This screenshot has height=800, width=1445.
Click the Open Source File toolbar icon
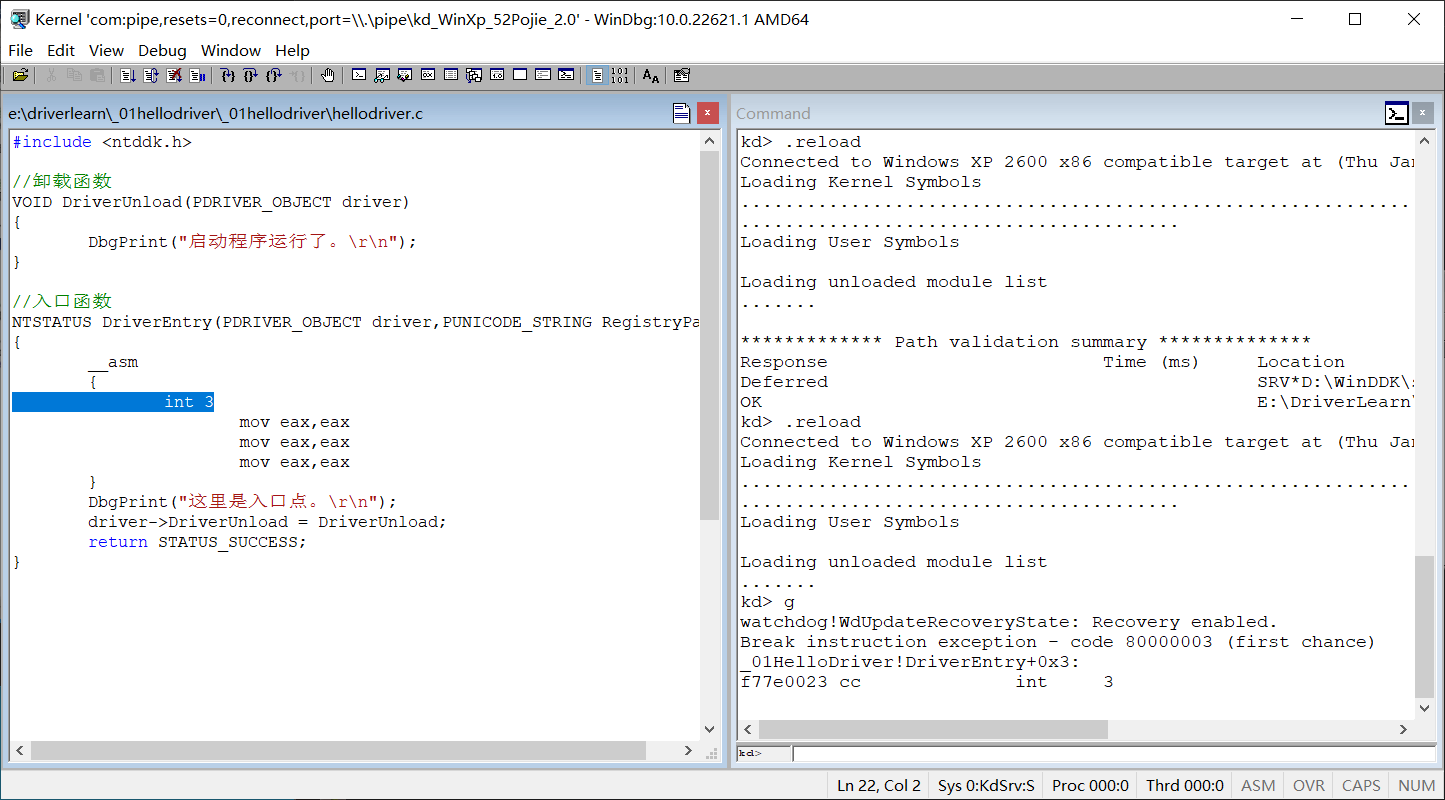tap(20, 75)
